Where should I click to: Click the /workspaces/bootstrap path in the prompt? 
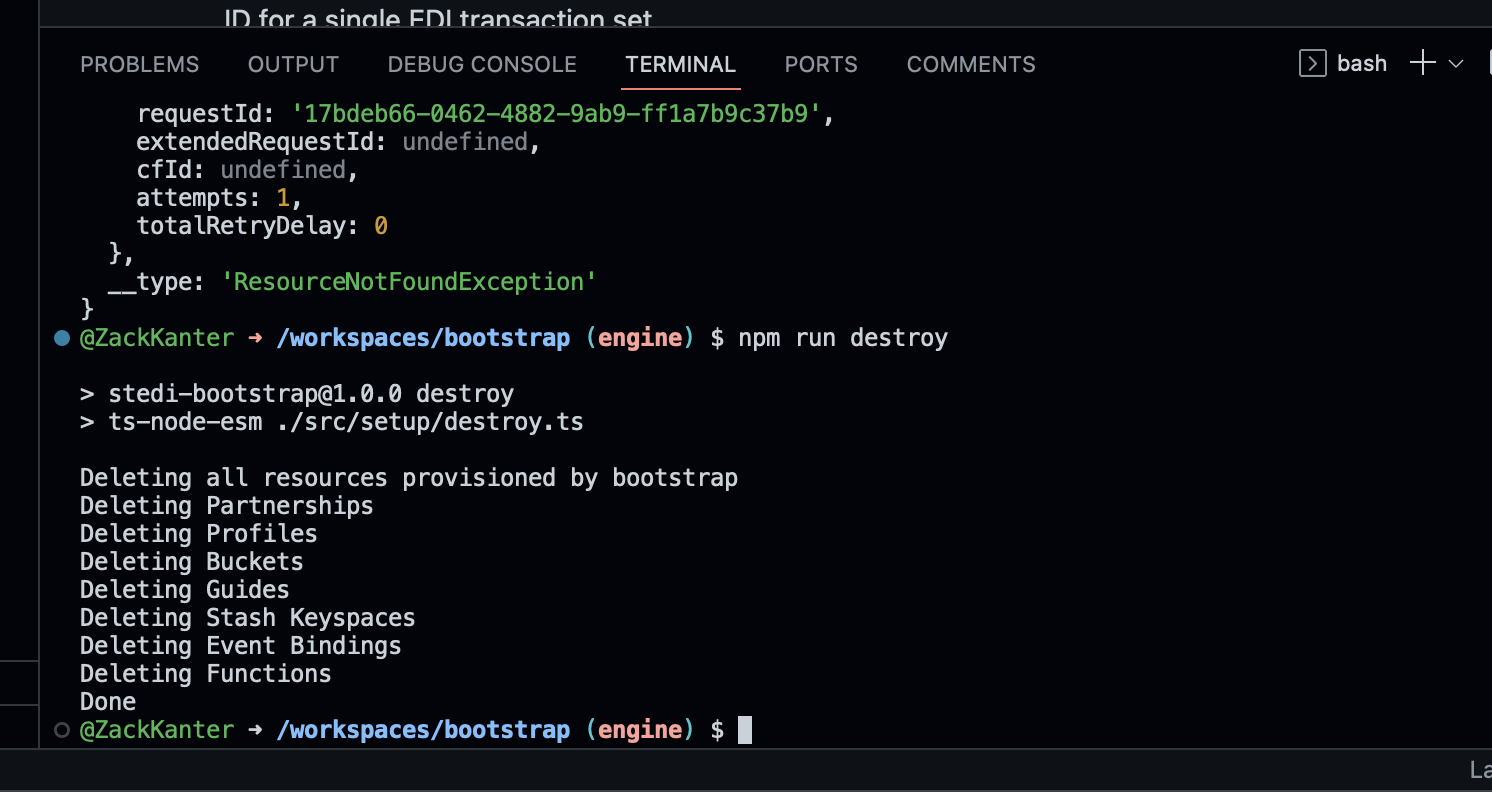tap(422, 338)
